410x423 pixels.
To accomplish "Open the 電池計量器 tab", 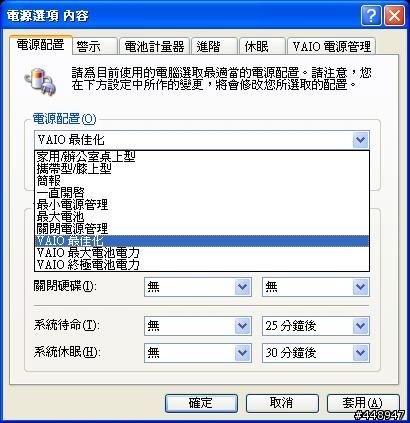I will click(x=154, y=46).
